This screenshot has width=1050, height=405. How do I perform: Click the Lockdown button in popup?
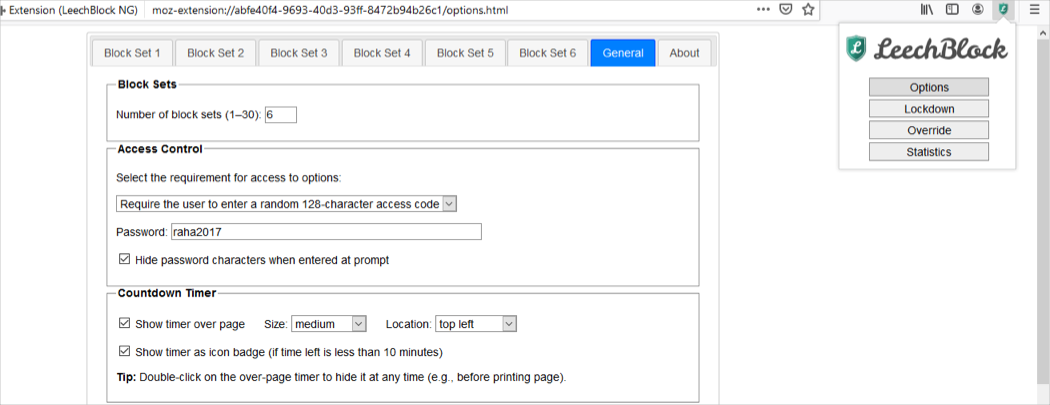click(x=929, y=109)
